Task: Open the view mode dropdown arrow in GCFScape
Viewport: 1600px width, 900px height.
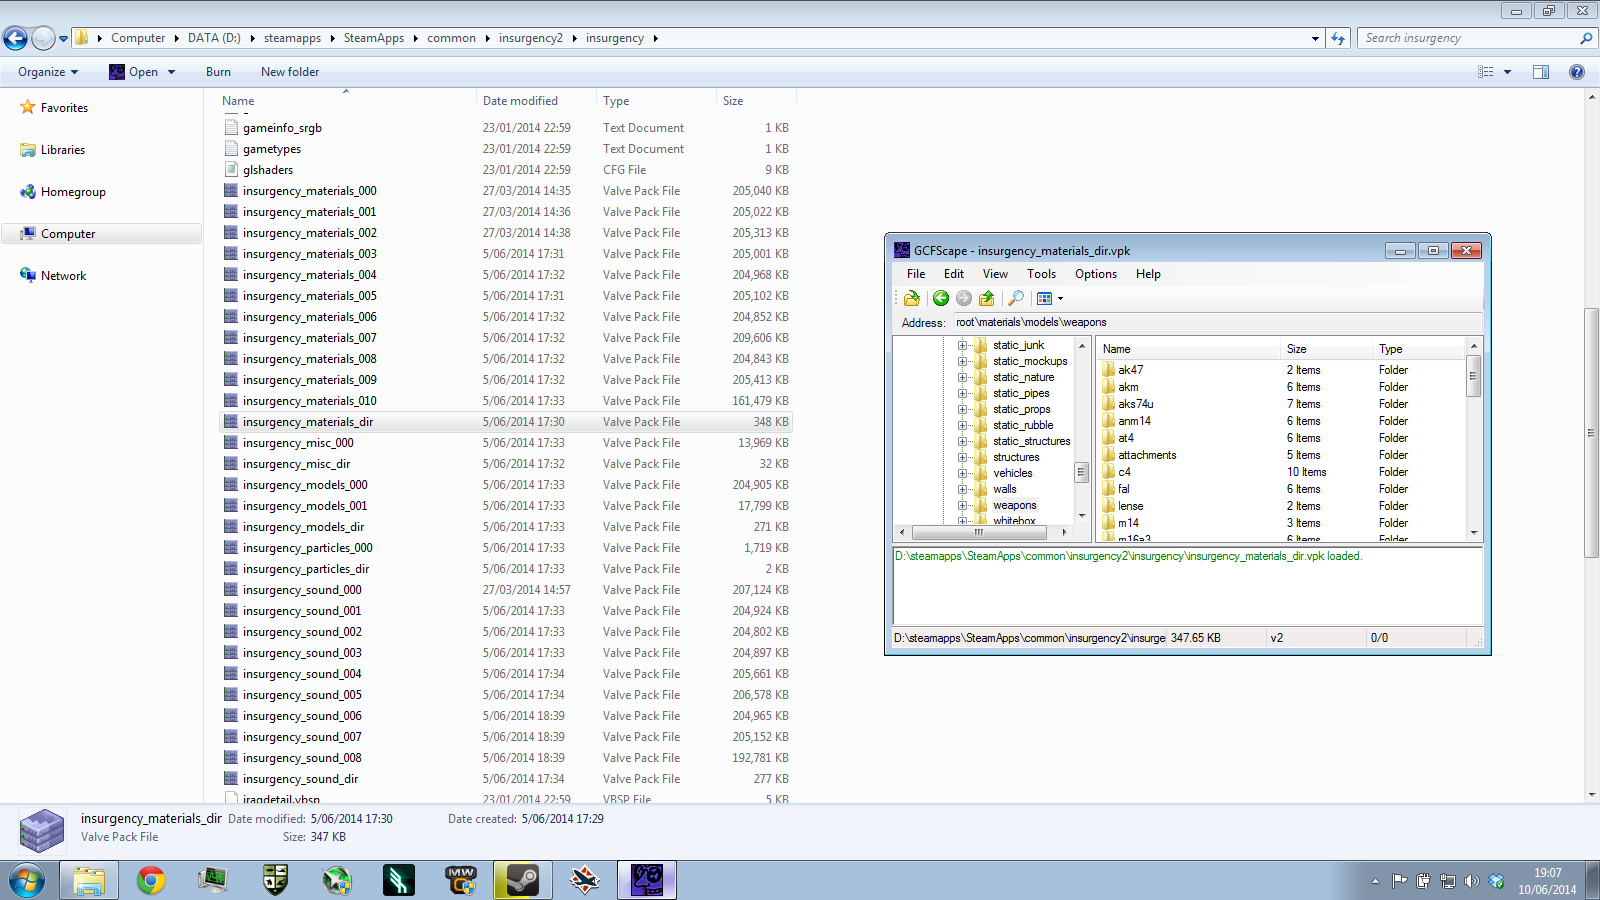Action: (x=1060, y=298)
